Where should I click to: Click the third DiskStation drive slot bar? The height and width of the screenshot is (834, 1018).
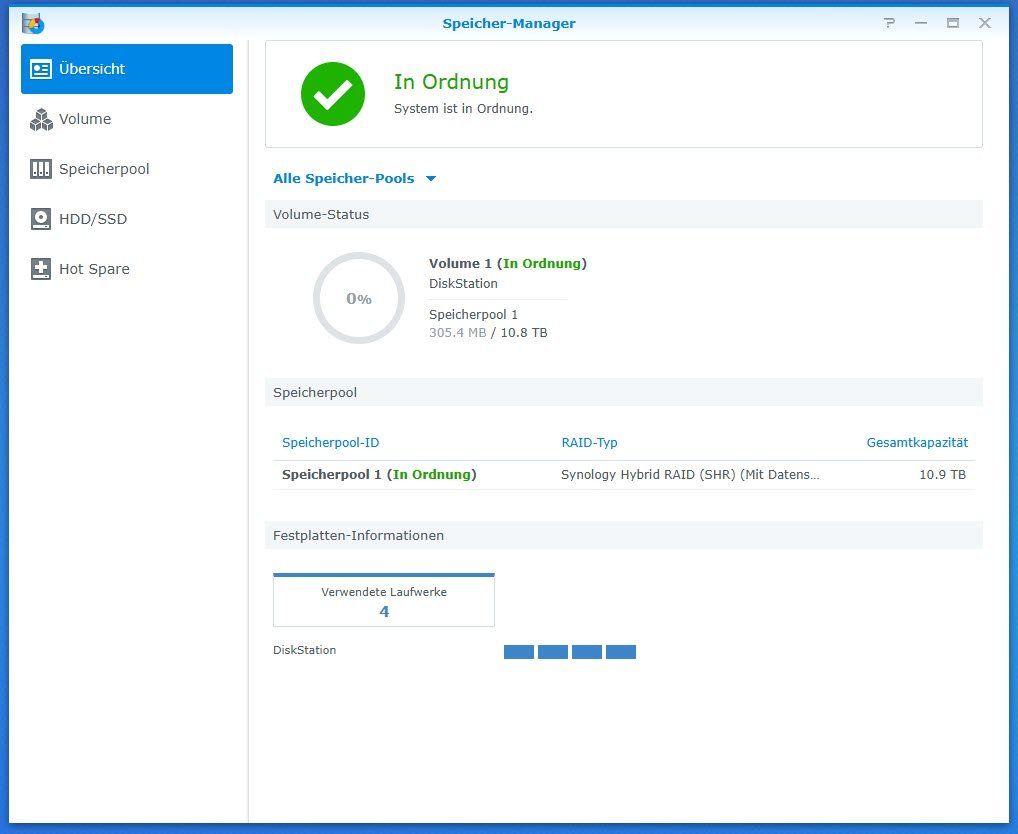[x=587, y=652]
